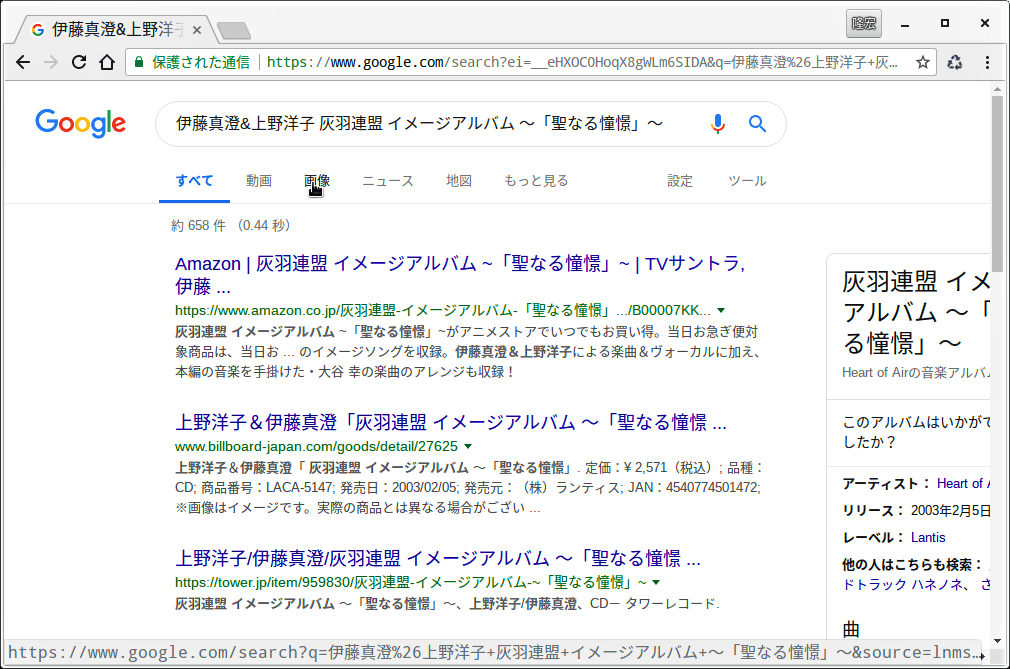Screen dimensions: 1010x669
Task: Click the address bar URL
Action: [x=582, y=62]
